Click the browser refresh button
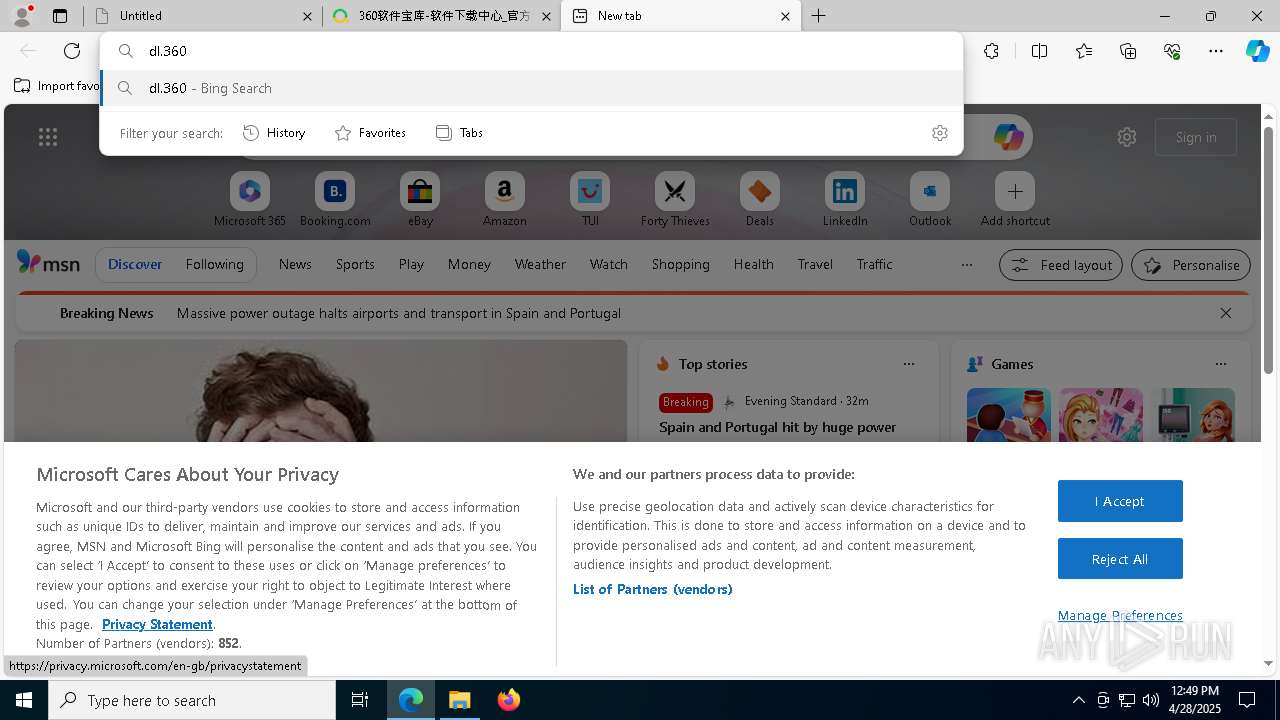The width and height of the screenshot is (1280, 720). (72, 51)
